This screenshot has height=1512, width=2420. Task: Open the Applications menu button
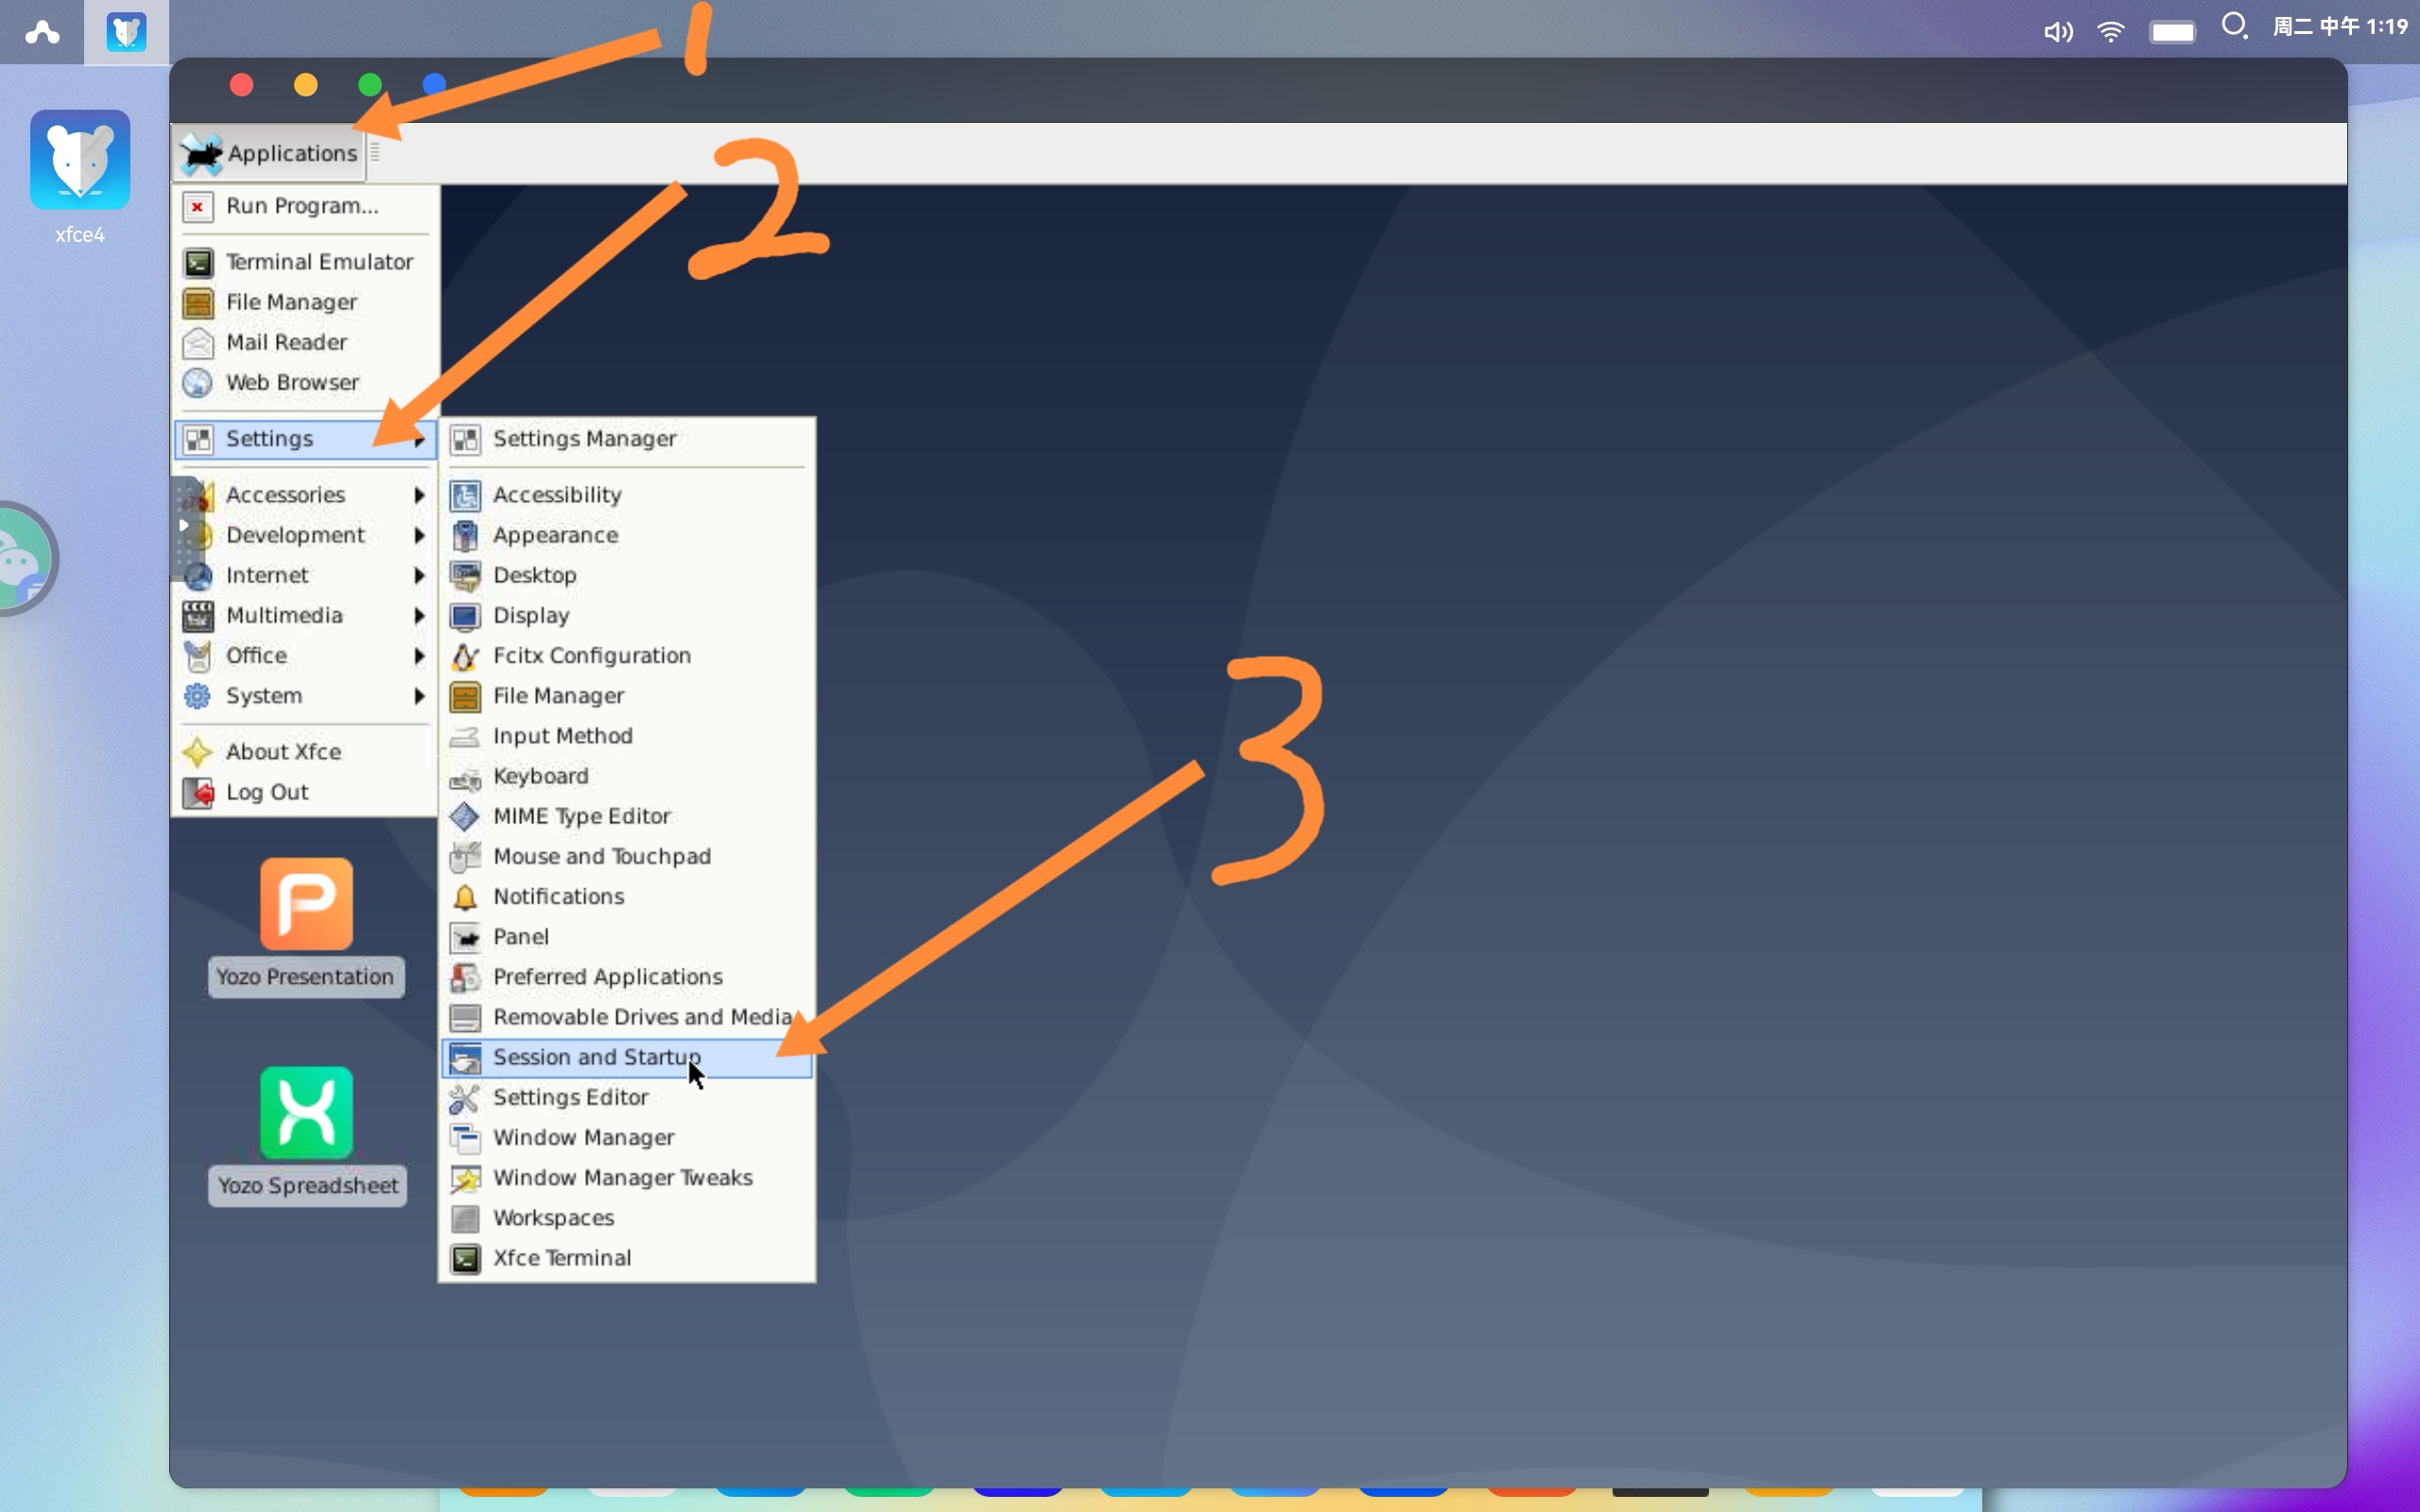pos(268,153)
